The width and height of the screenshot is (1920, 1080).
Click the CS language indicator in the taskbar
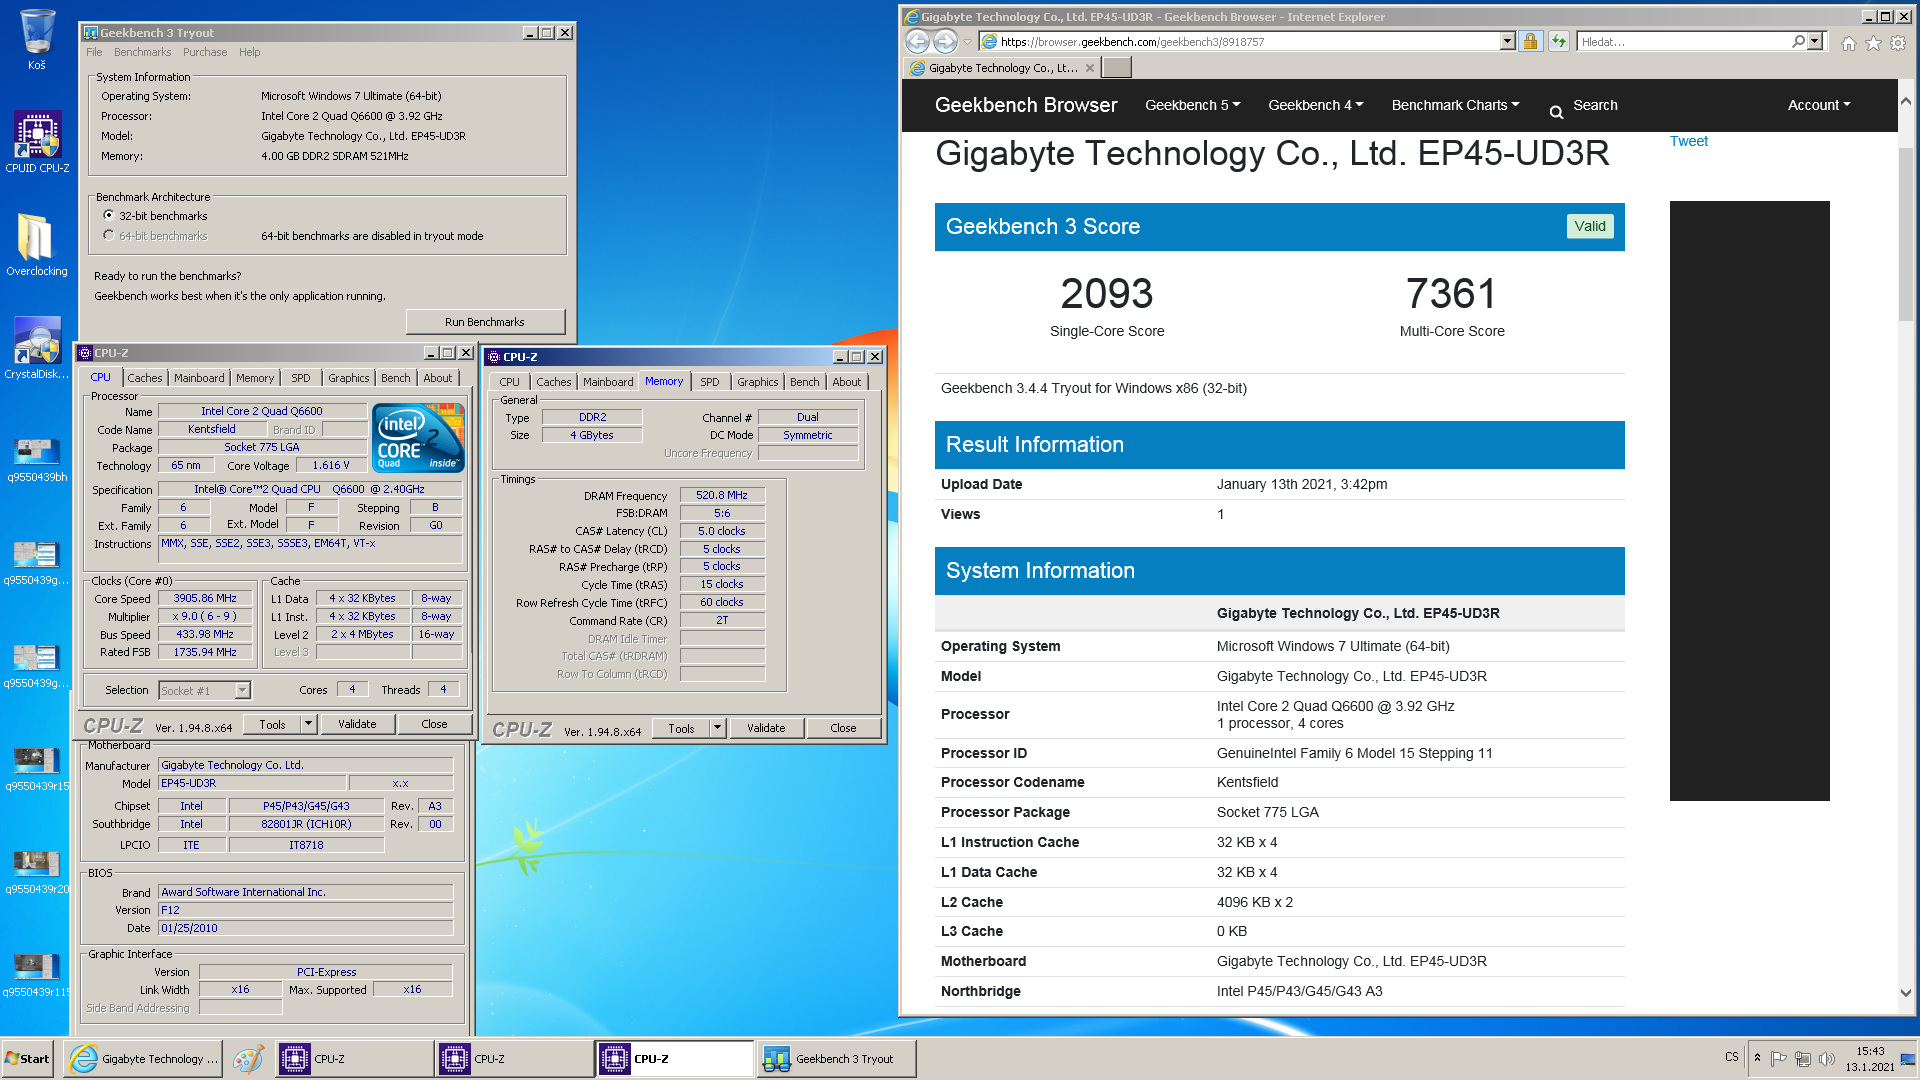pyautogui.click(x=1732, y=1057)
